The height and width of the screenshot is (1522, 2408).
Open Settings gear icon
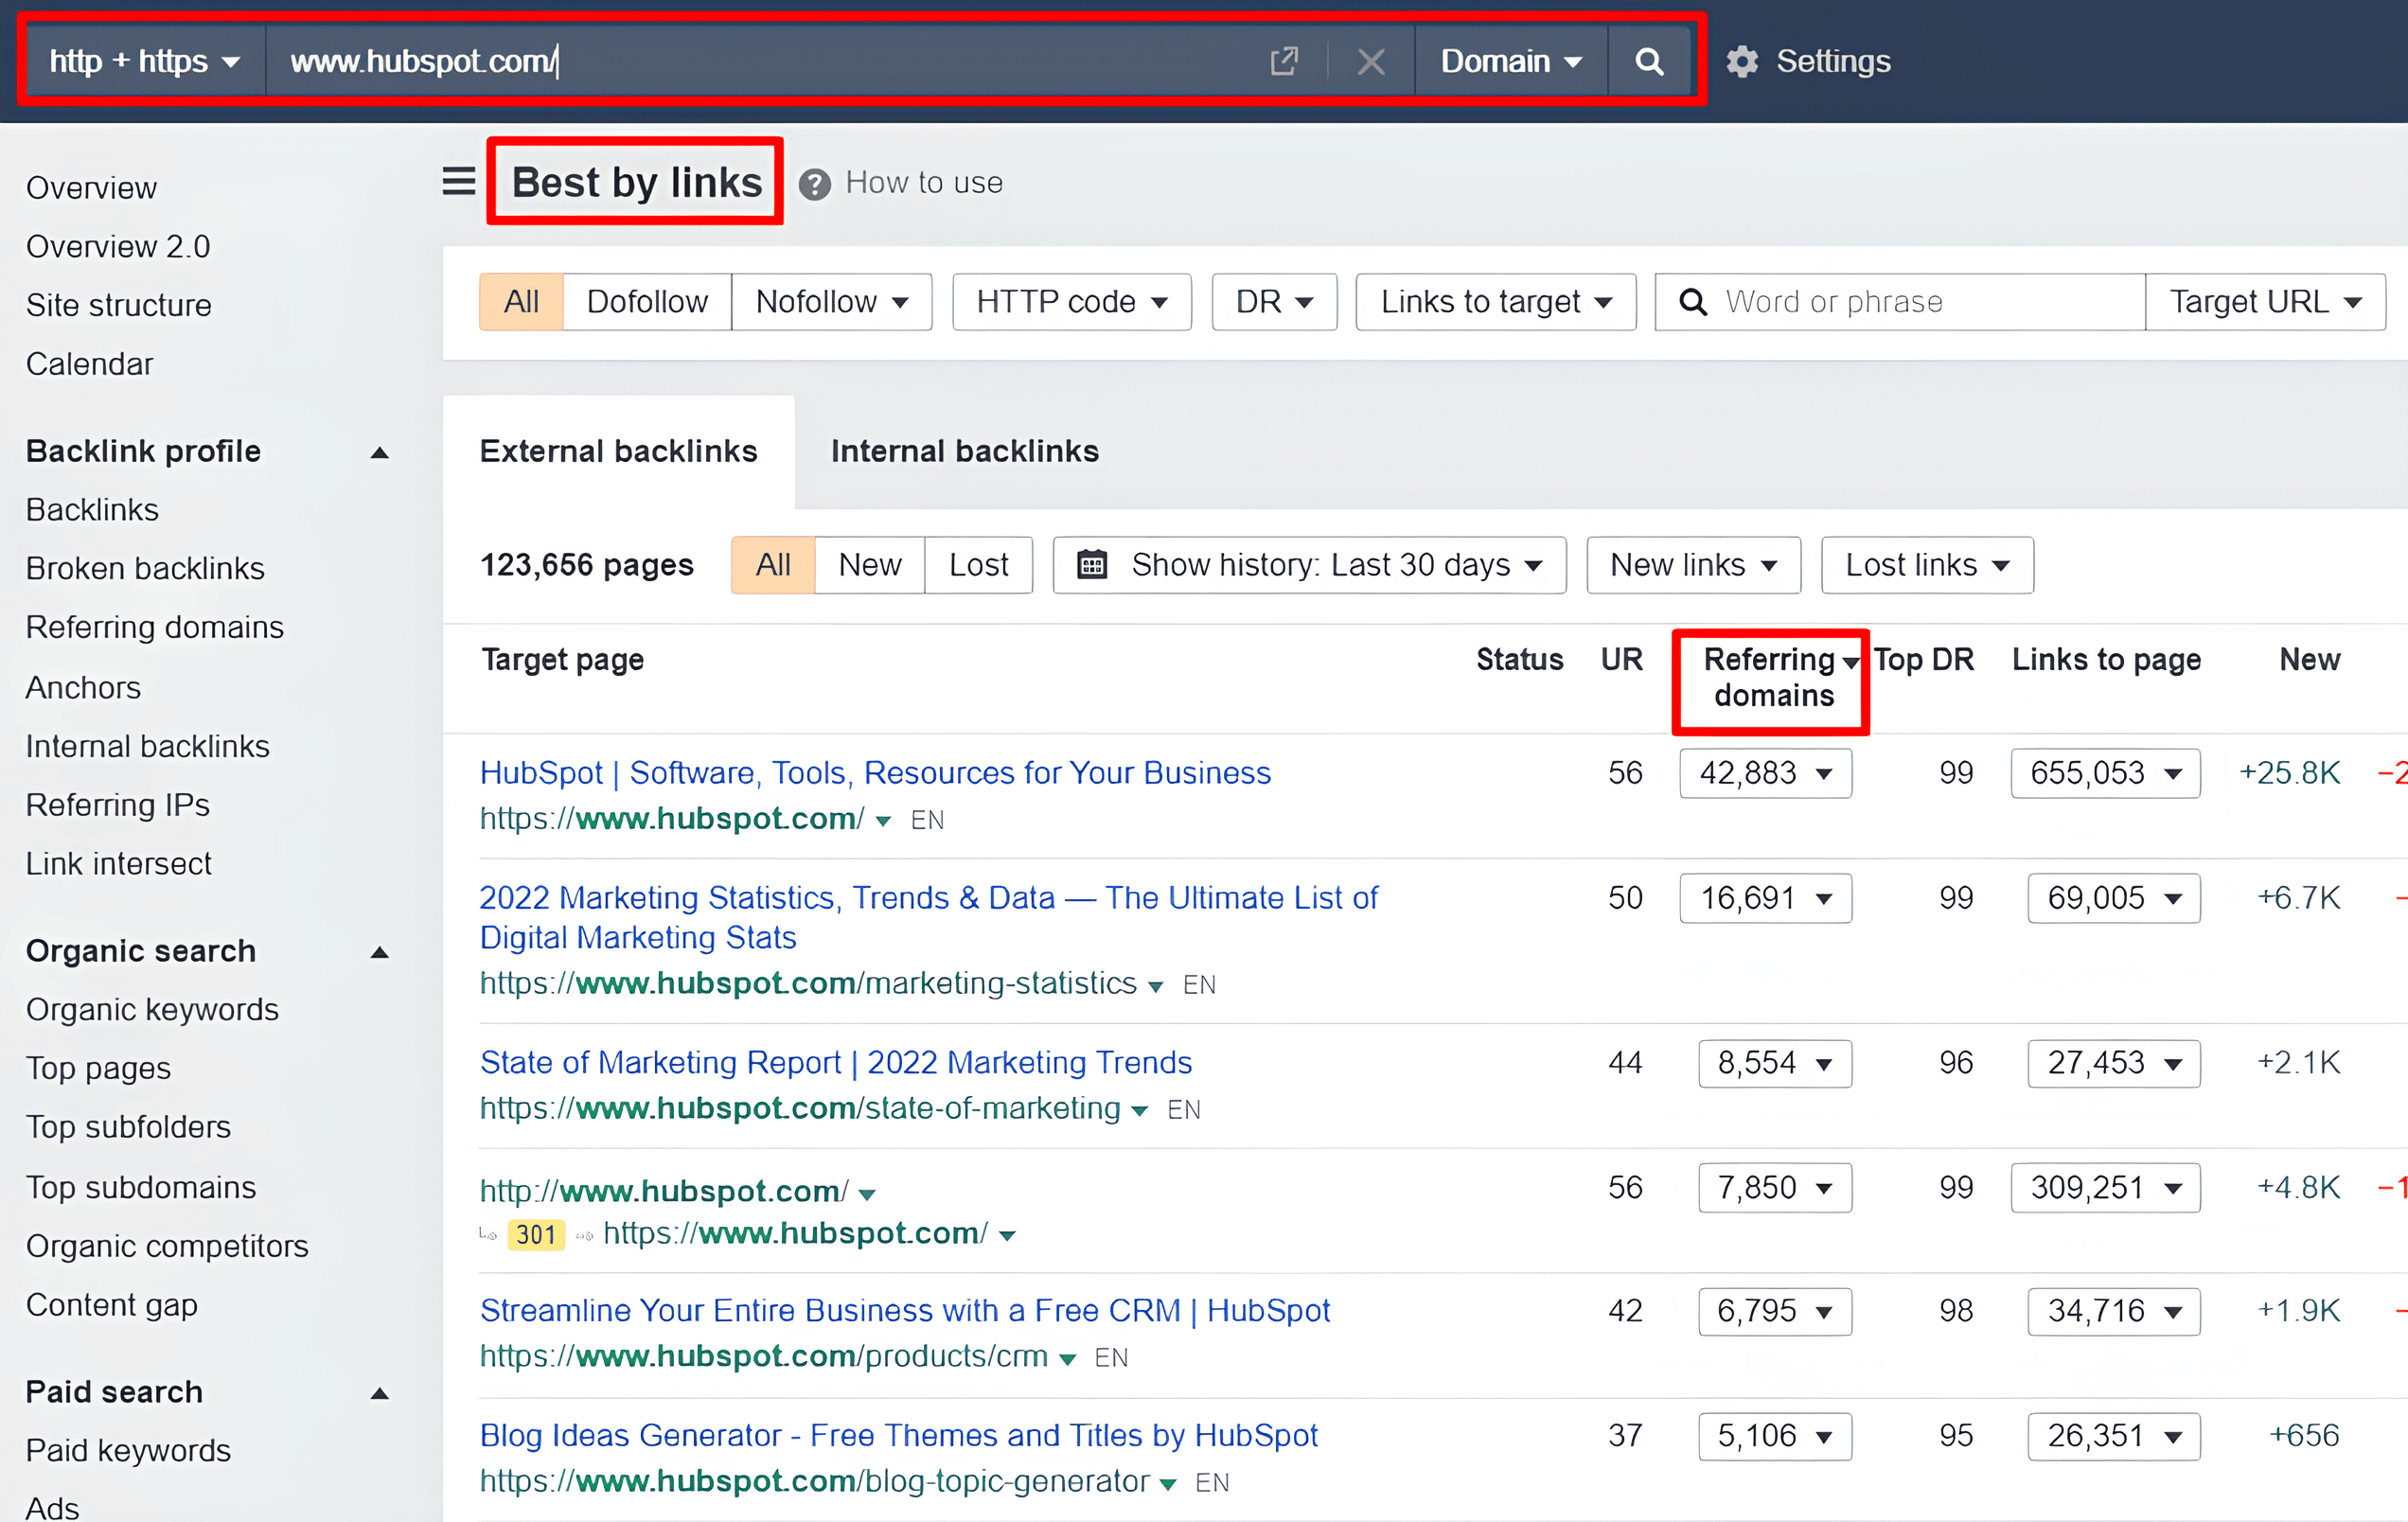pos(1742,62)
